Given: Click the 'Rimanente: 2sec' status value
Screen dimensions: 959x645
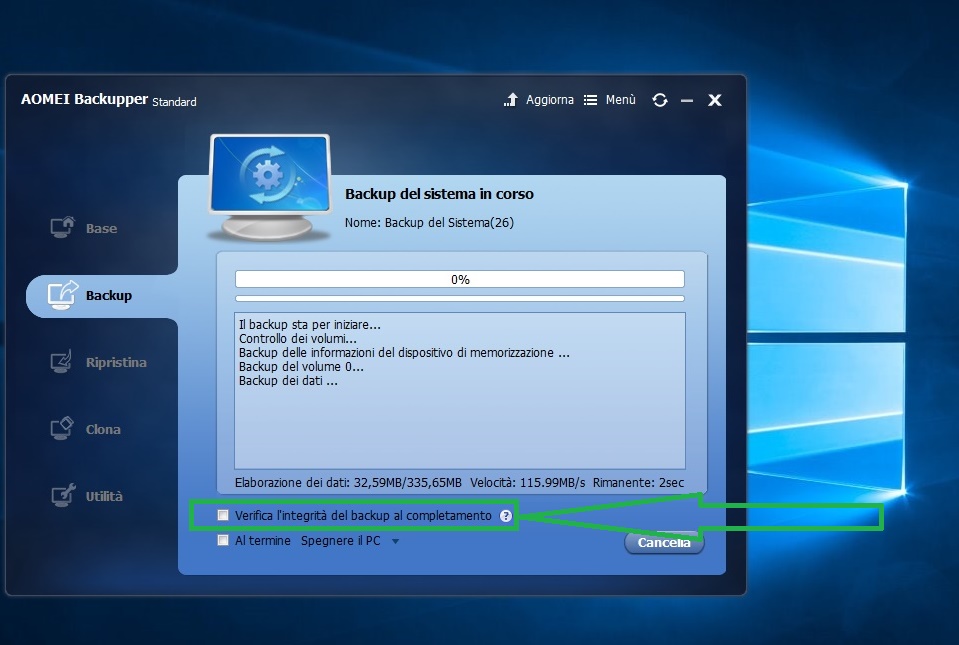Looking at the screenshot, I should (639, 482).
